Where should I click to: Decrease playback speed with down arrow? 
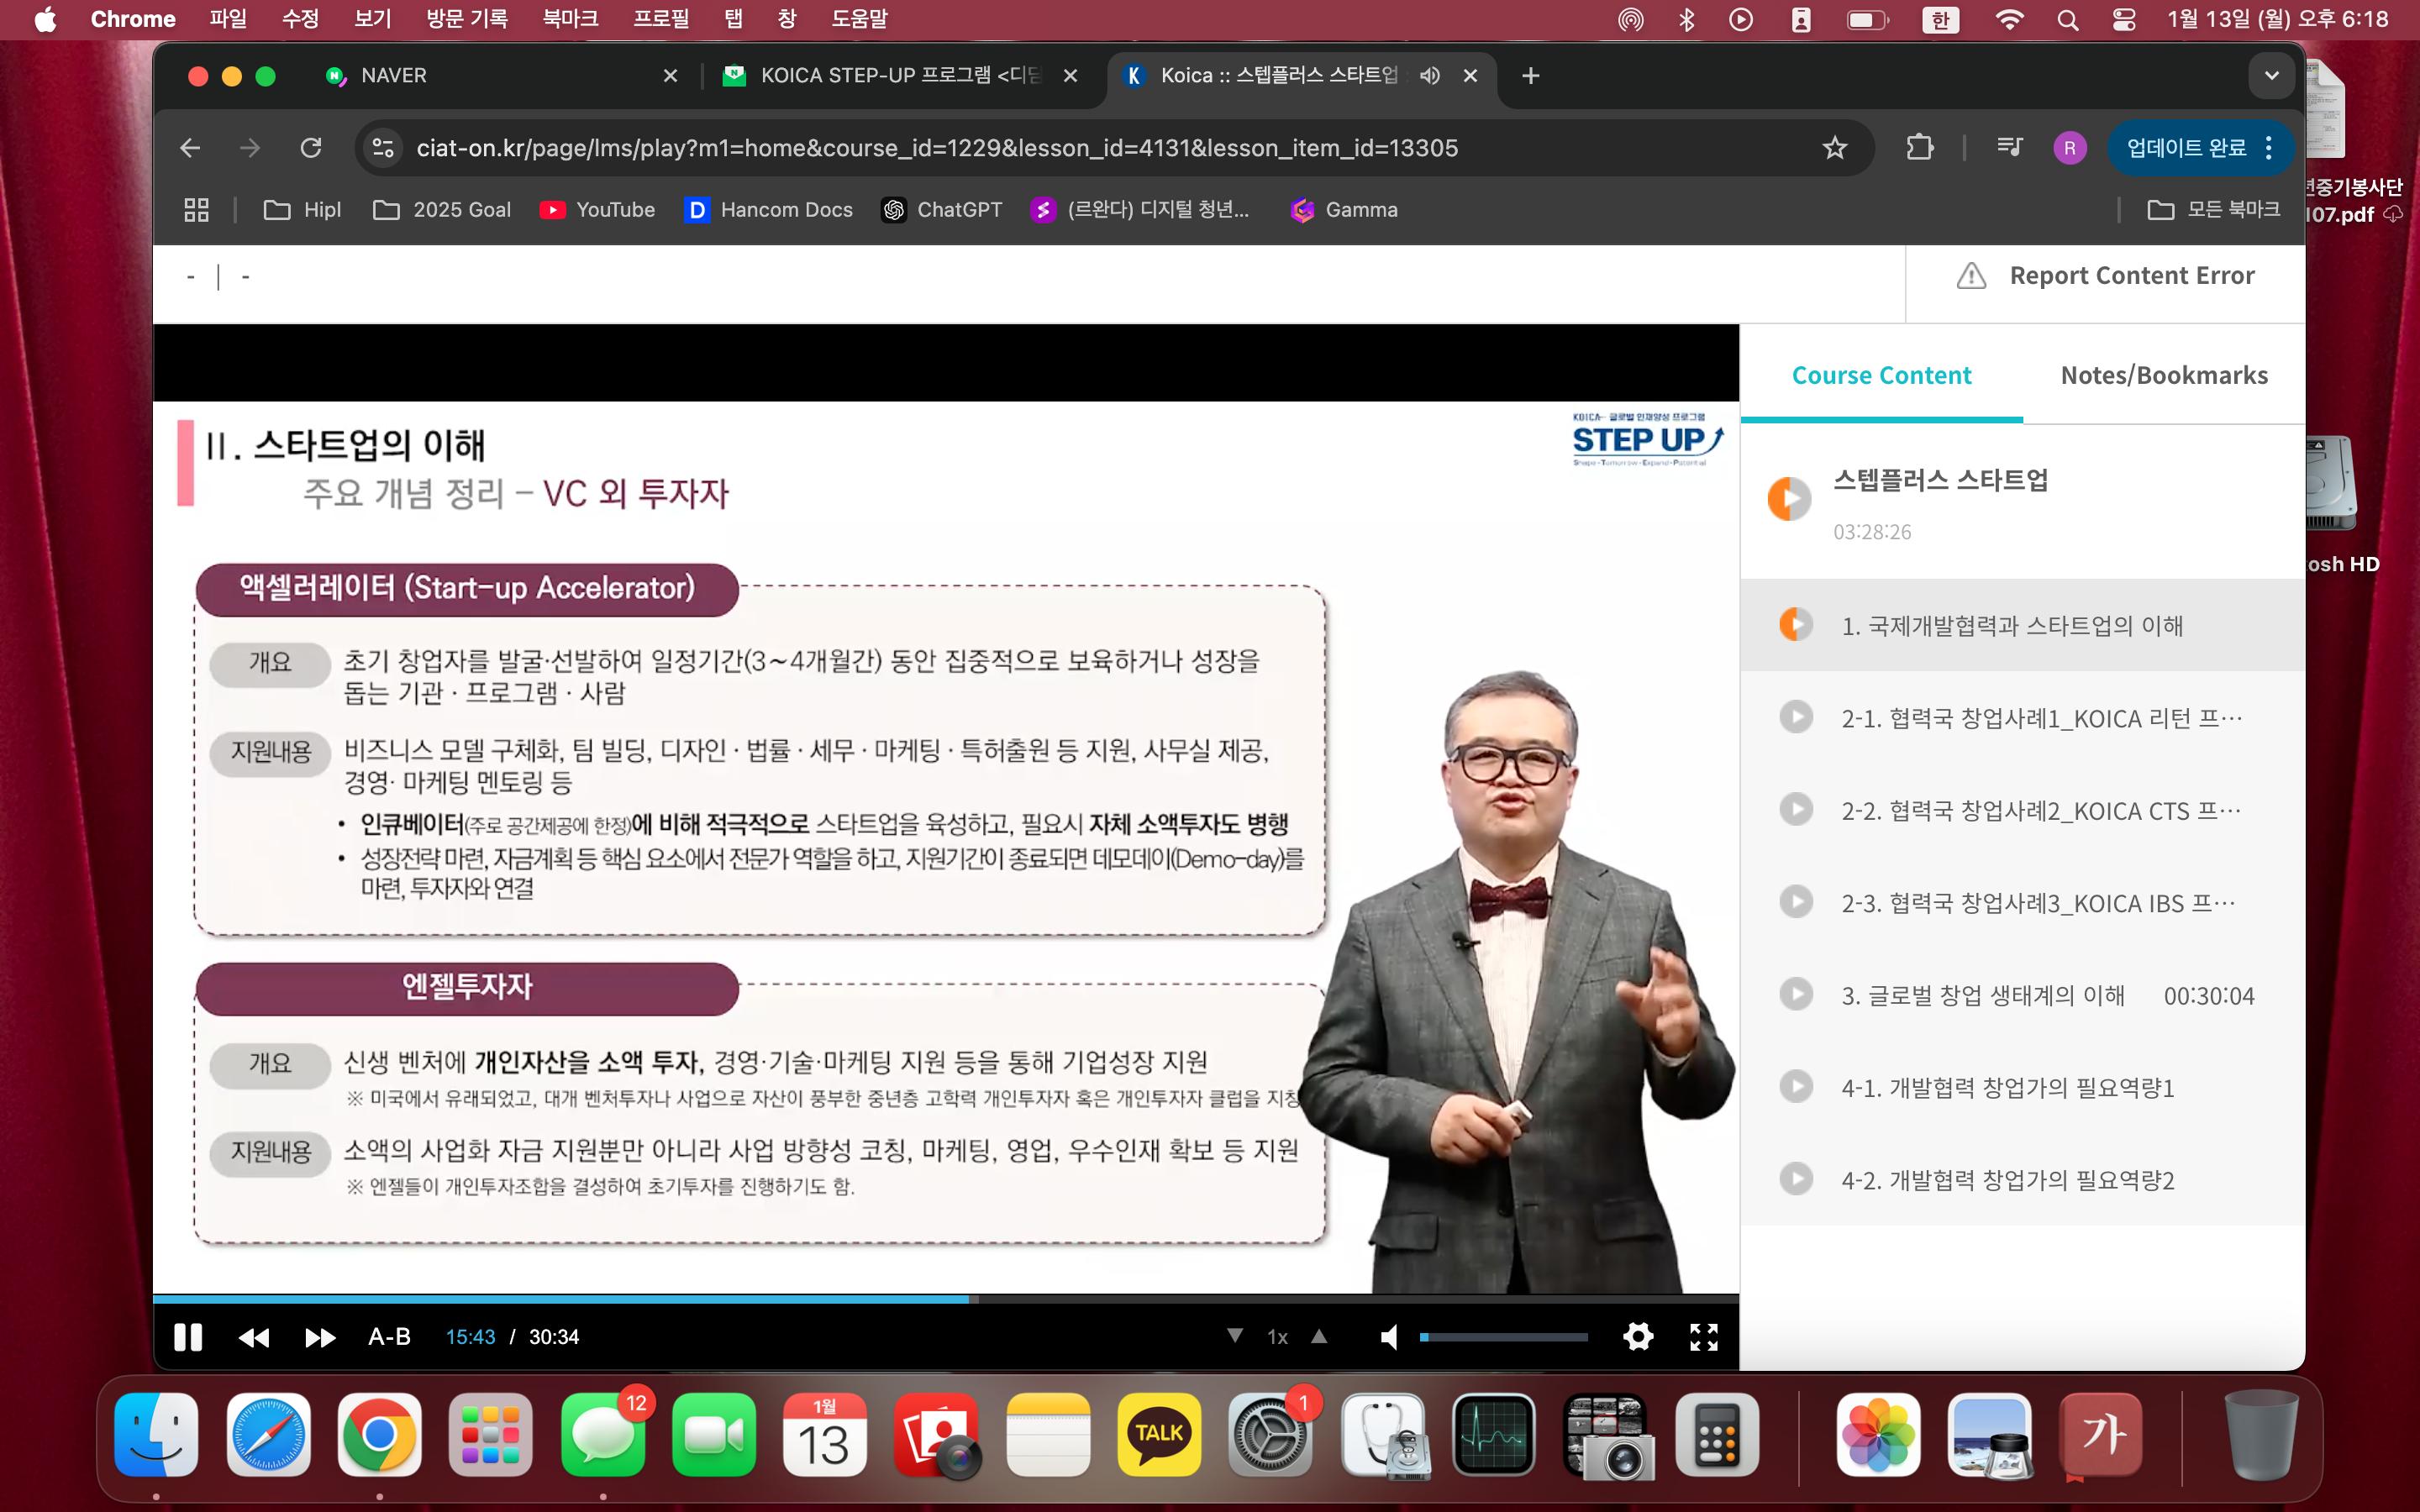(1235, 1336)
